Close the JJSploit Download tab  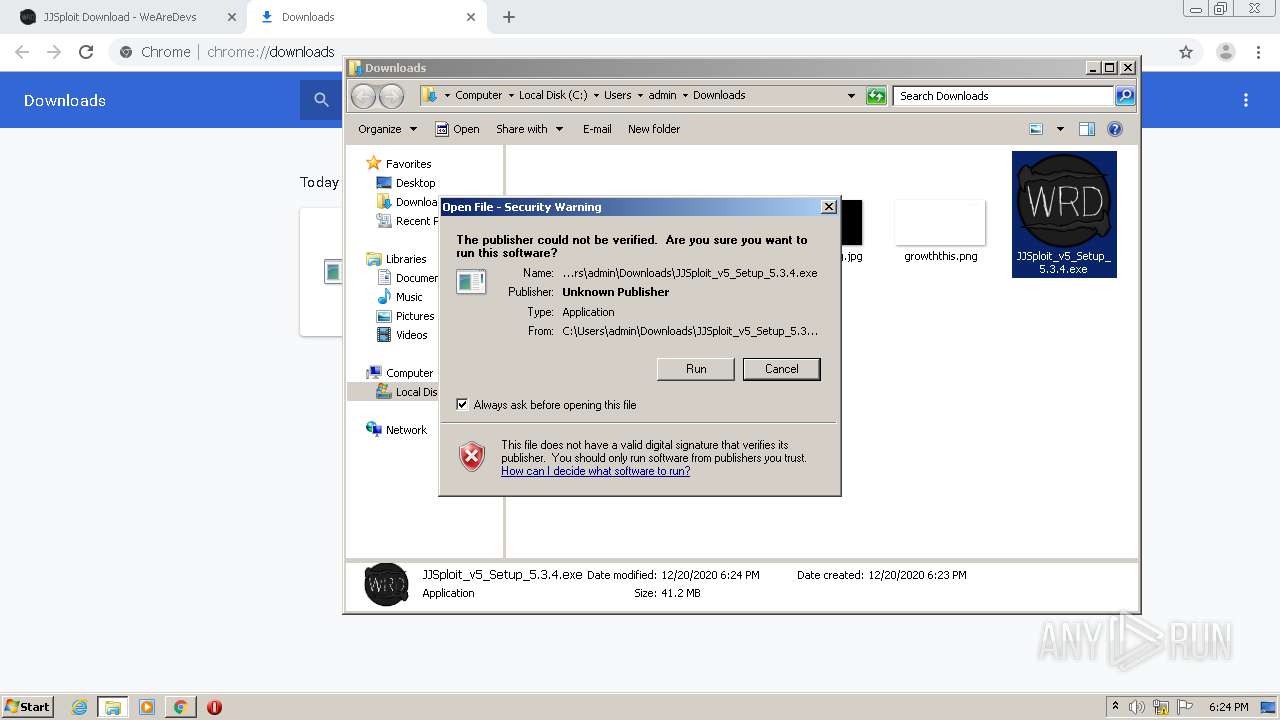point(232,17)
